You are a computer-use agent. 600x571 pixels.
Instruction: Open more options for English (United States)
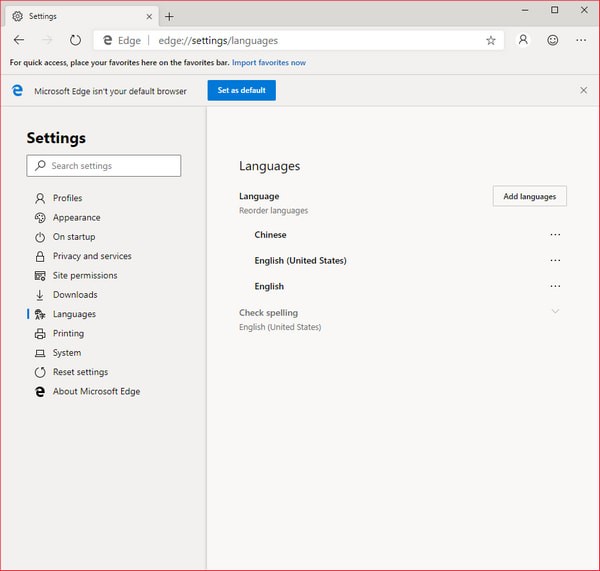point(555,261)
